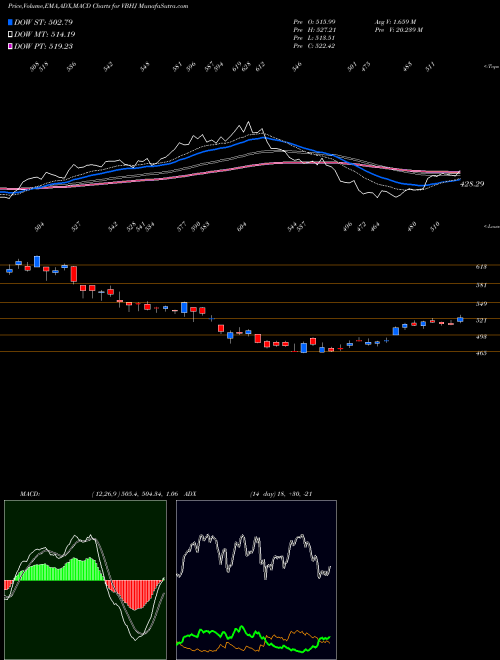Click inside the dark blue ADX panel
500x660 pixels.
256,580
